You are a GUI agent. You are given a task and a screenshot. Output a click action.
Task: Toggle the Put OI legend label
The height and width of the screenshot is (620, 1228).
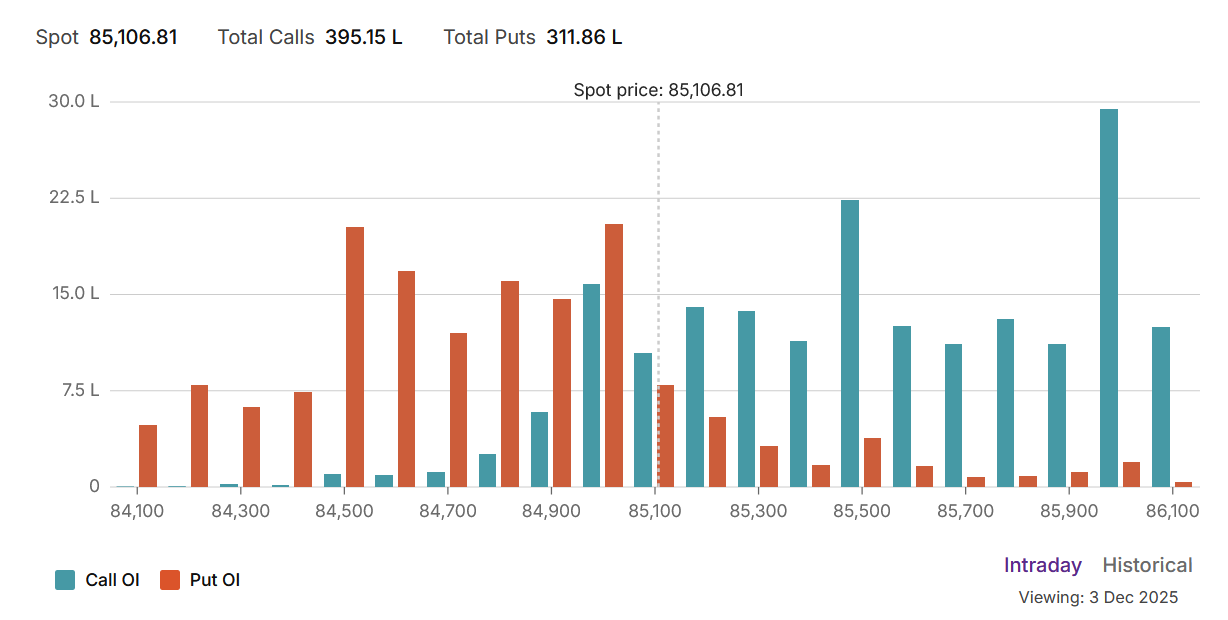pos(215,580)
